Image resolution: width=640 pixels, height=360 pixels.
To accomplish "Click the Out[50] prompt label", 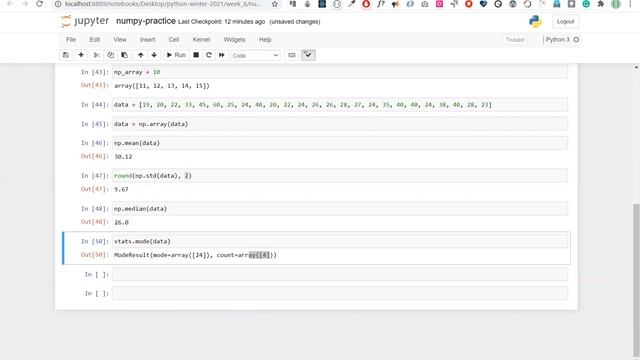I will [x=95, y=255].
